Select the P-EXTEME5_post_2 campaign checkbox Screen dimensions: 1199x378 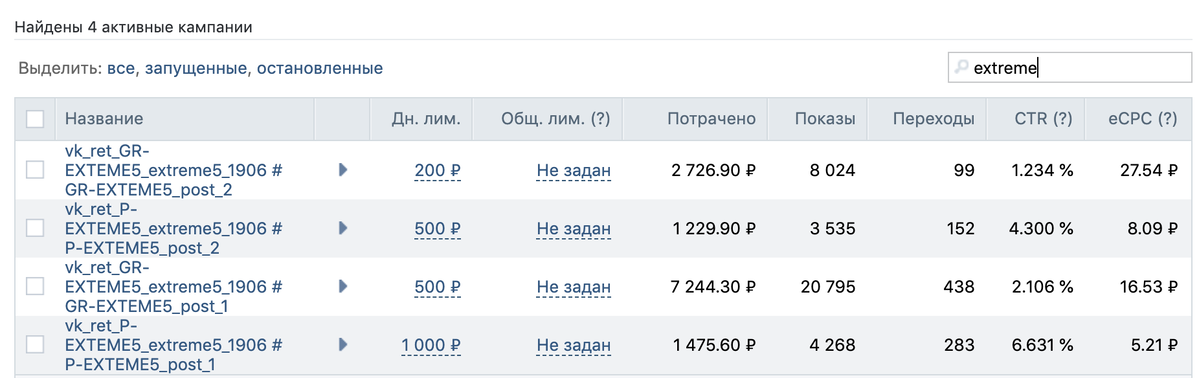click(x=35, y=228)
